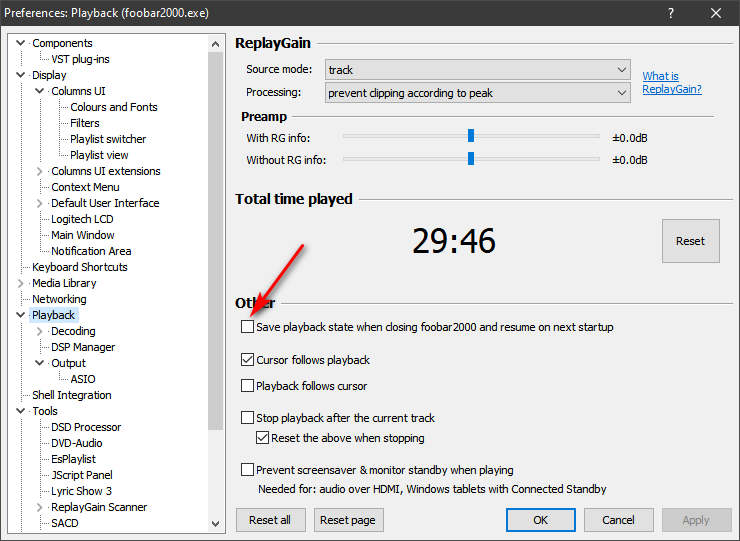This screenshot has width=740, height=541.
Task: Open Notification Area page
Action: [91, 251]
